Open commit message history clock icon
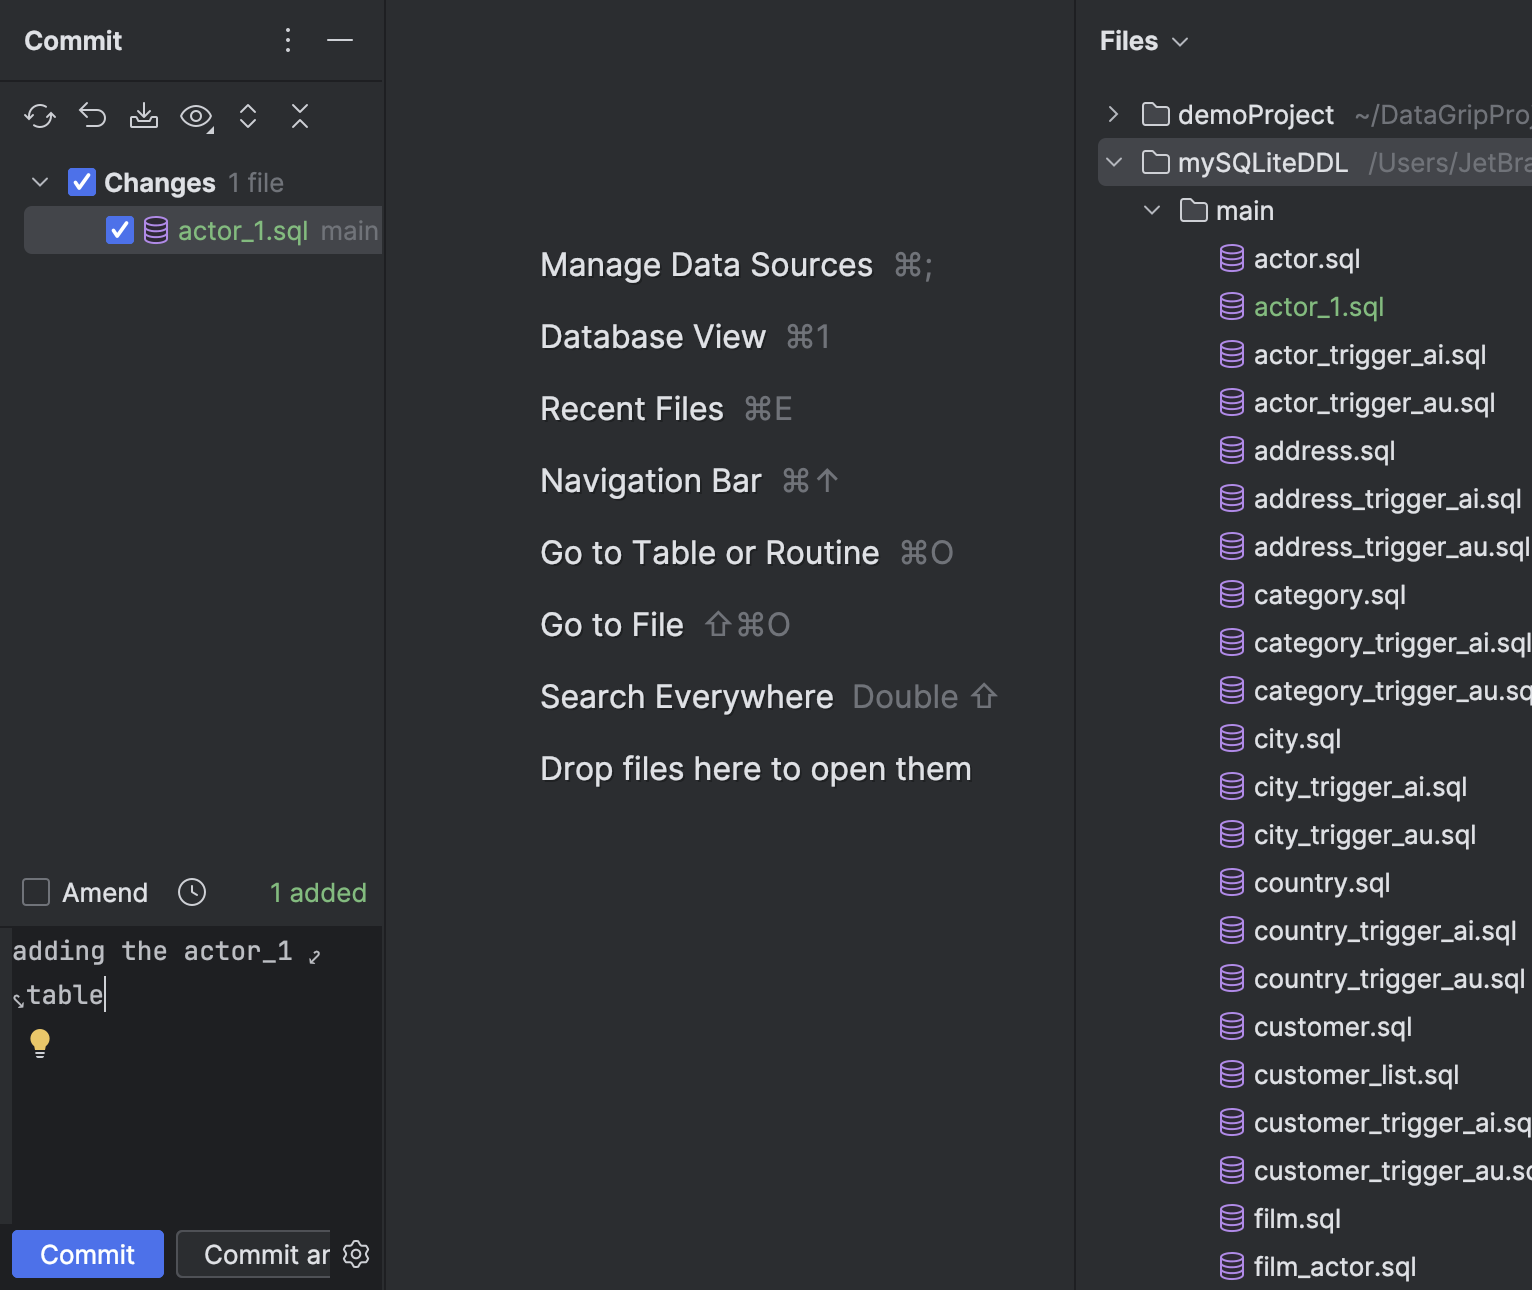The image size is (1532, 1290). [191, 892]
